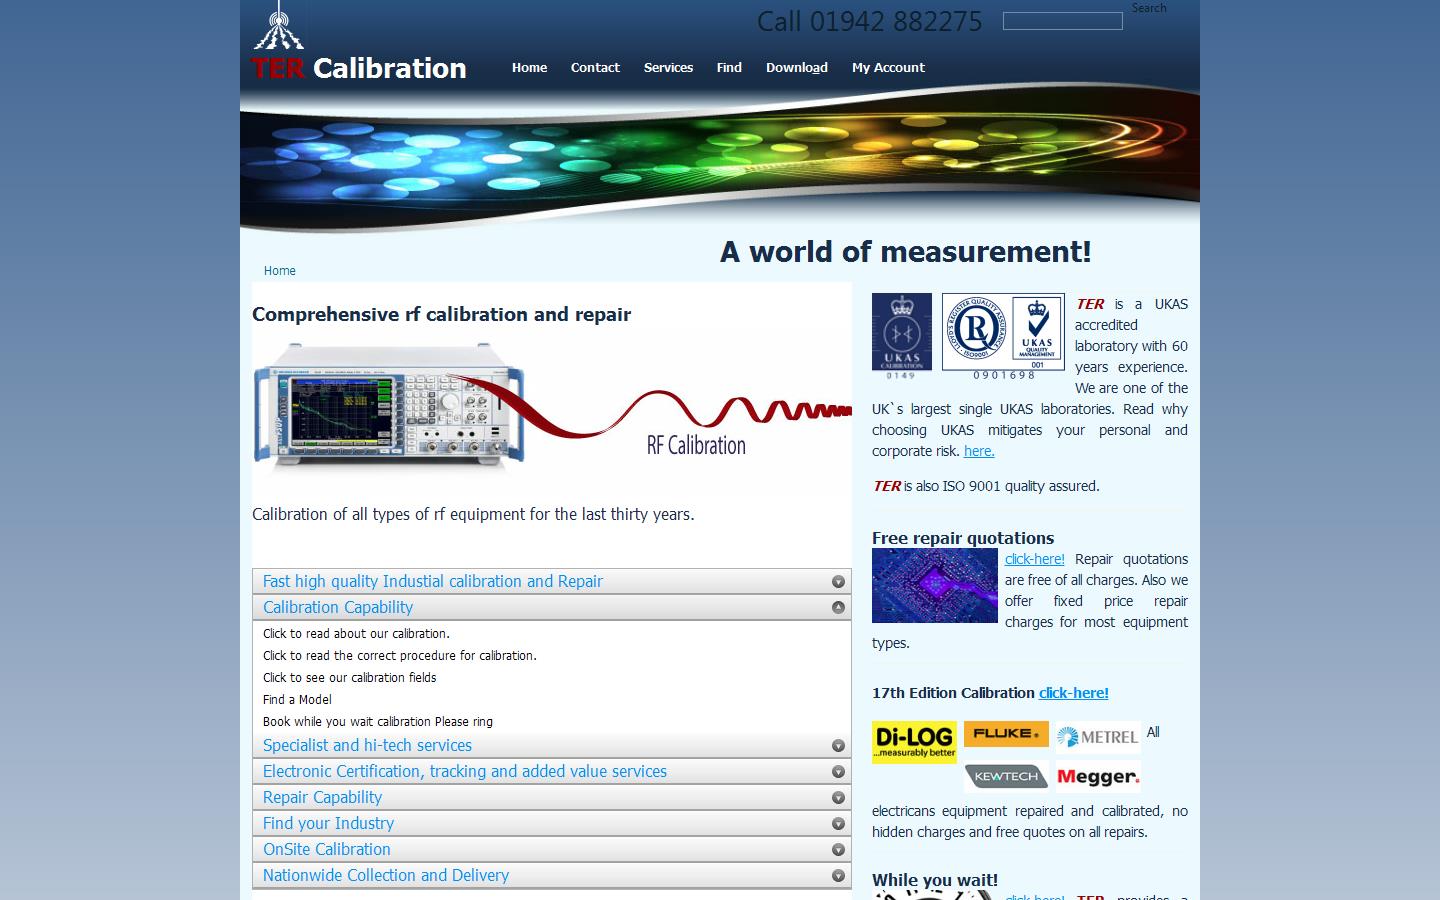
Task: Click the 'Nationwide Collection and Delivery' title
Action: (x=386, y=876)
